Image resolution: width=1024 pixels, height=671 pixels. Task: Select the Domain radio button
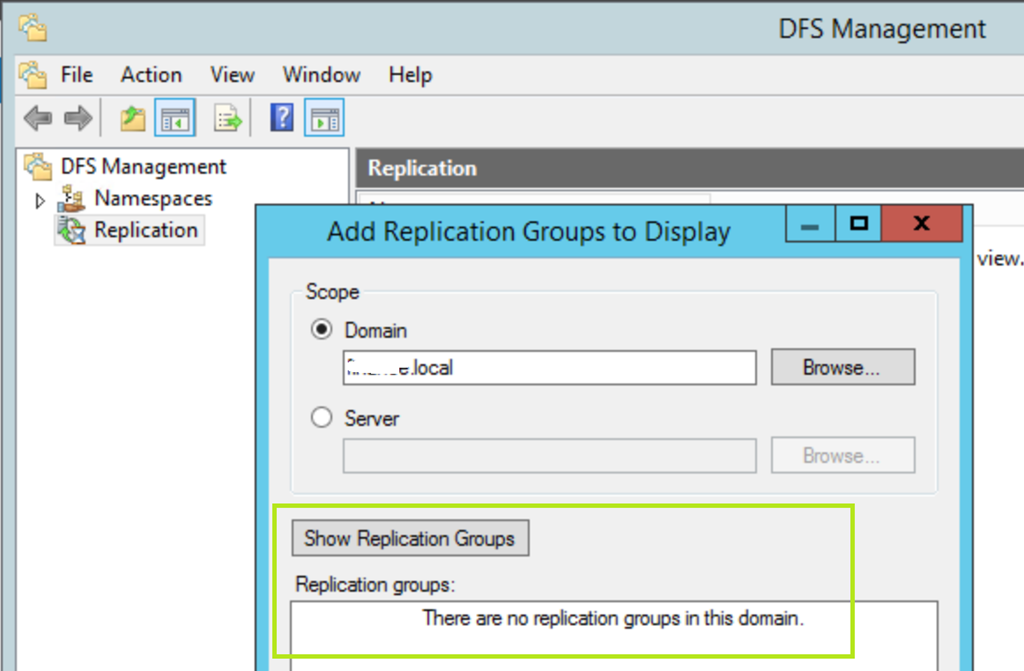322,330
